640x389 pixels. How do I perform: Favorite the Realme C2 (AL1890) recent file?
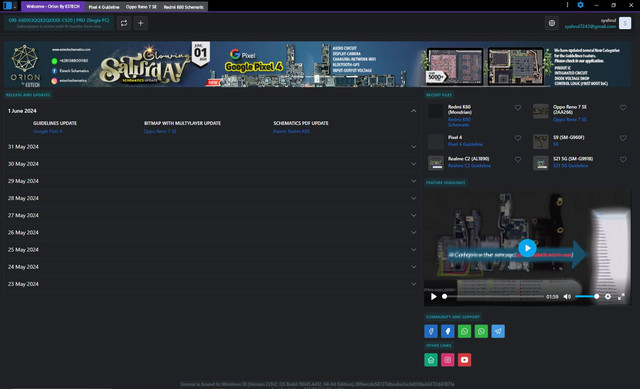[518, 160]
